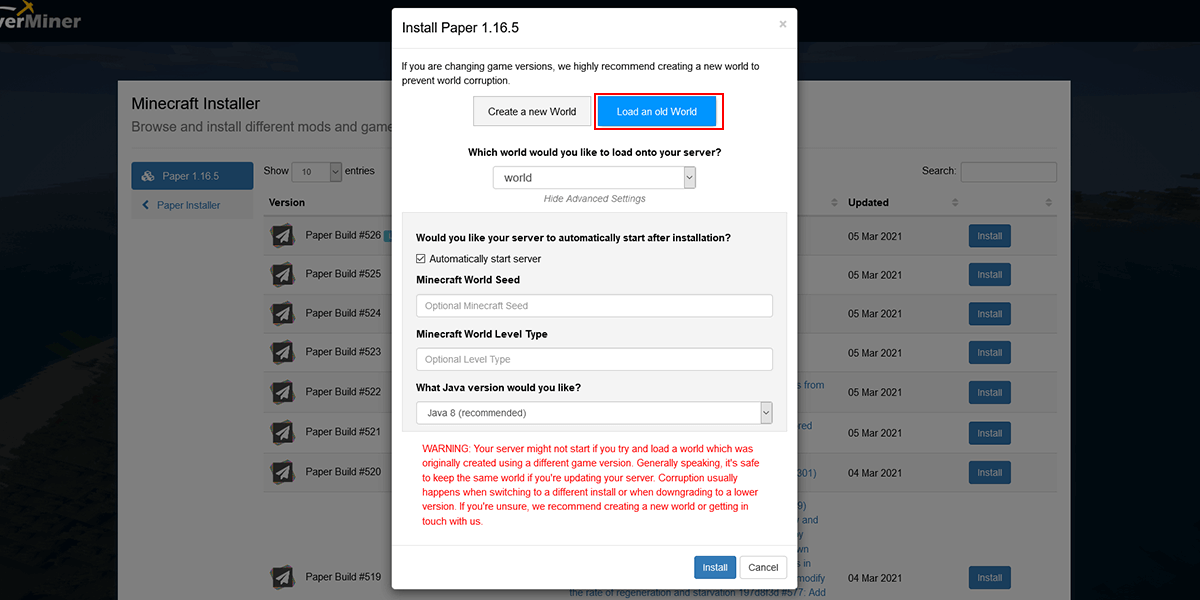Close the dialog with the X
The width and height of the screenshot is (1200, 600).
click(x=782, y=24)
